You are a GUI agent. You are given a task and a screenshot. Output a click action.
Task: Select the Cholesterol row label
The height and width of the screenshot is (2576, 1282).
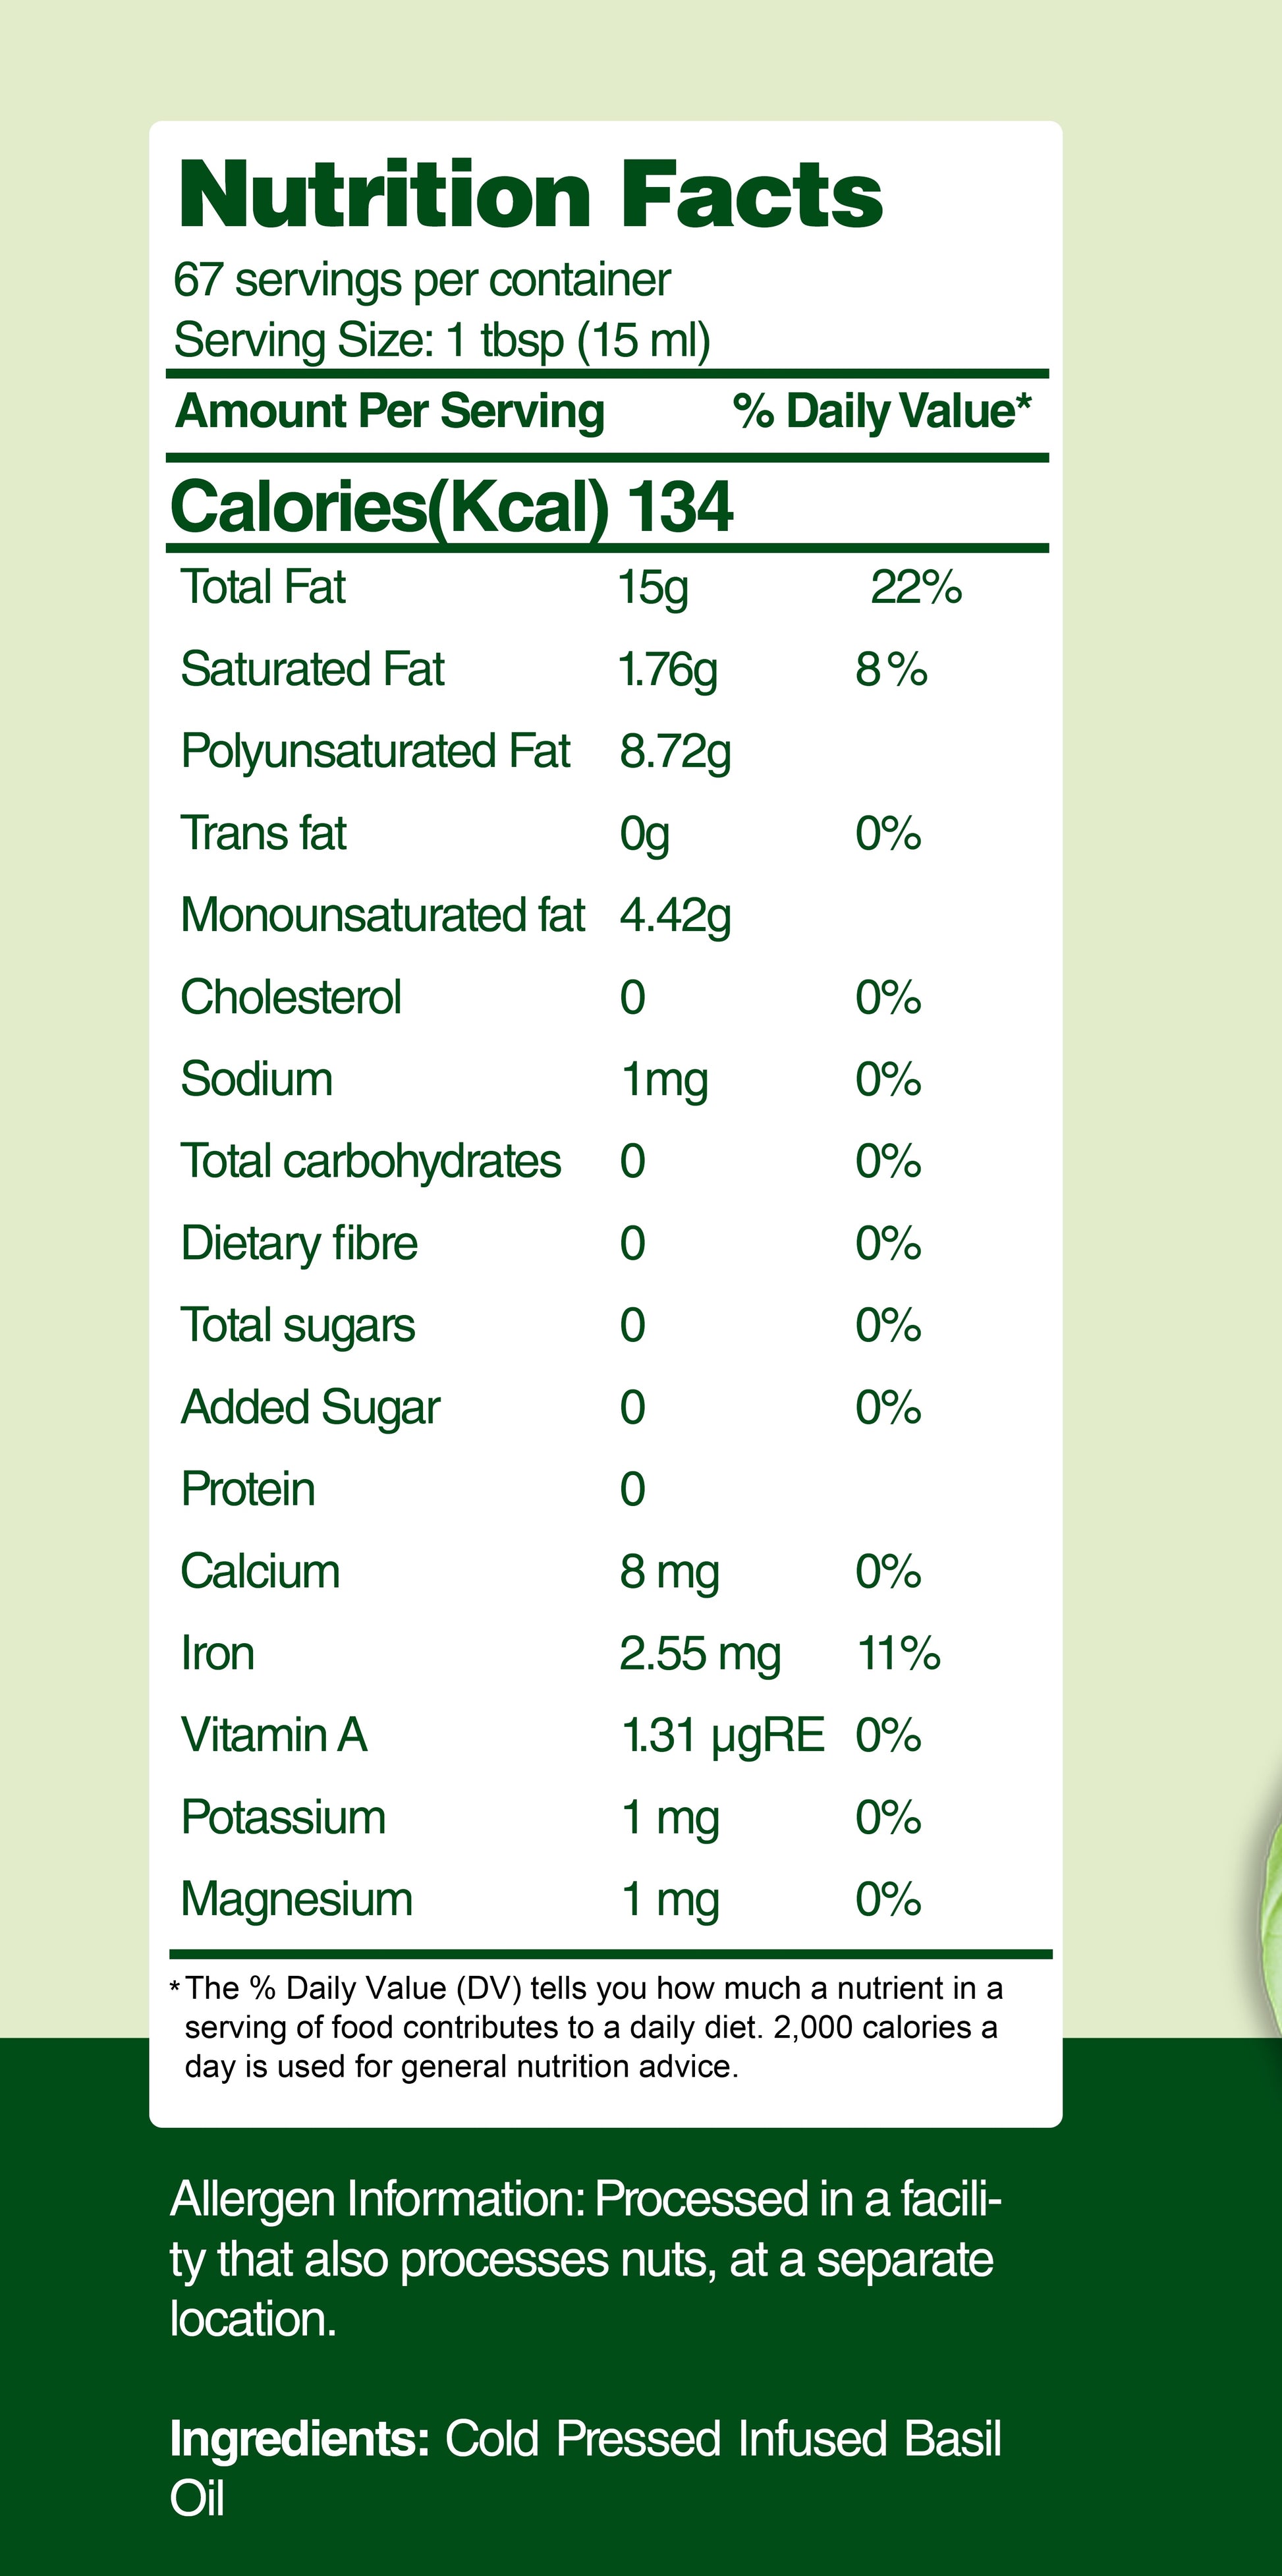click(291, 998)
